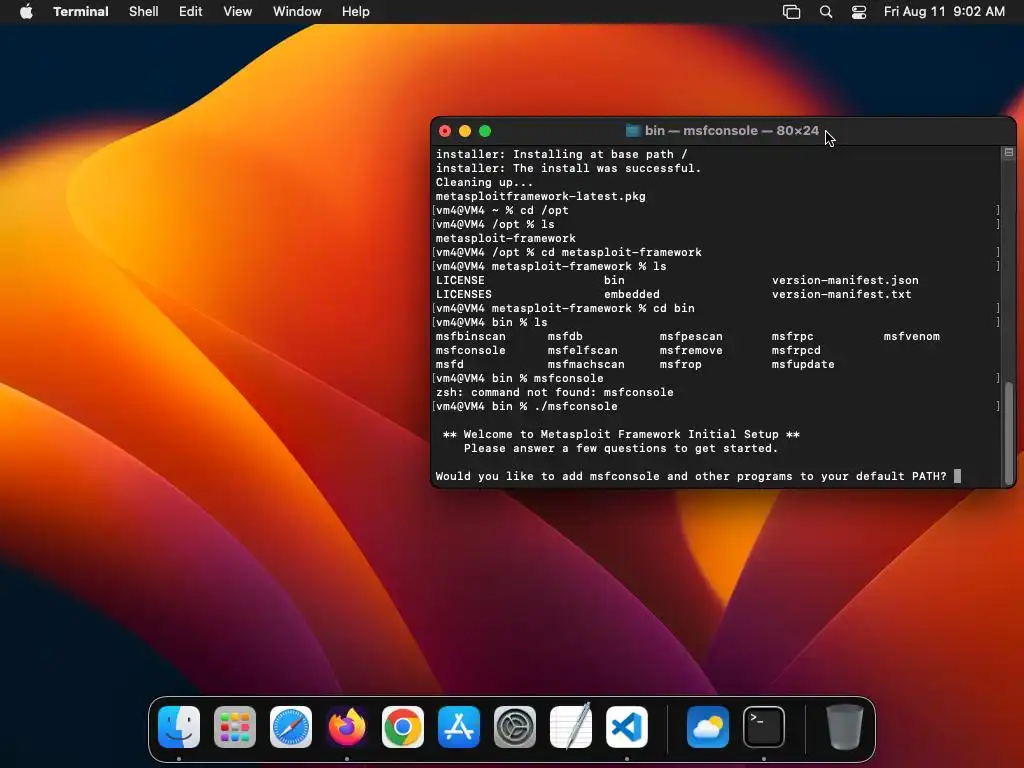Open the Terminal application menu
The image size is (1024, 768).
(81, 12)
